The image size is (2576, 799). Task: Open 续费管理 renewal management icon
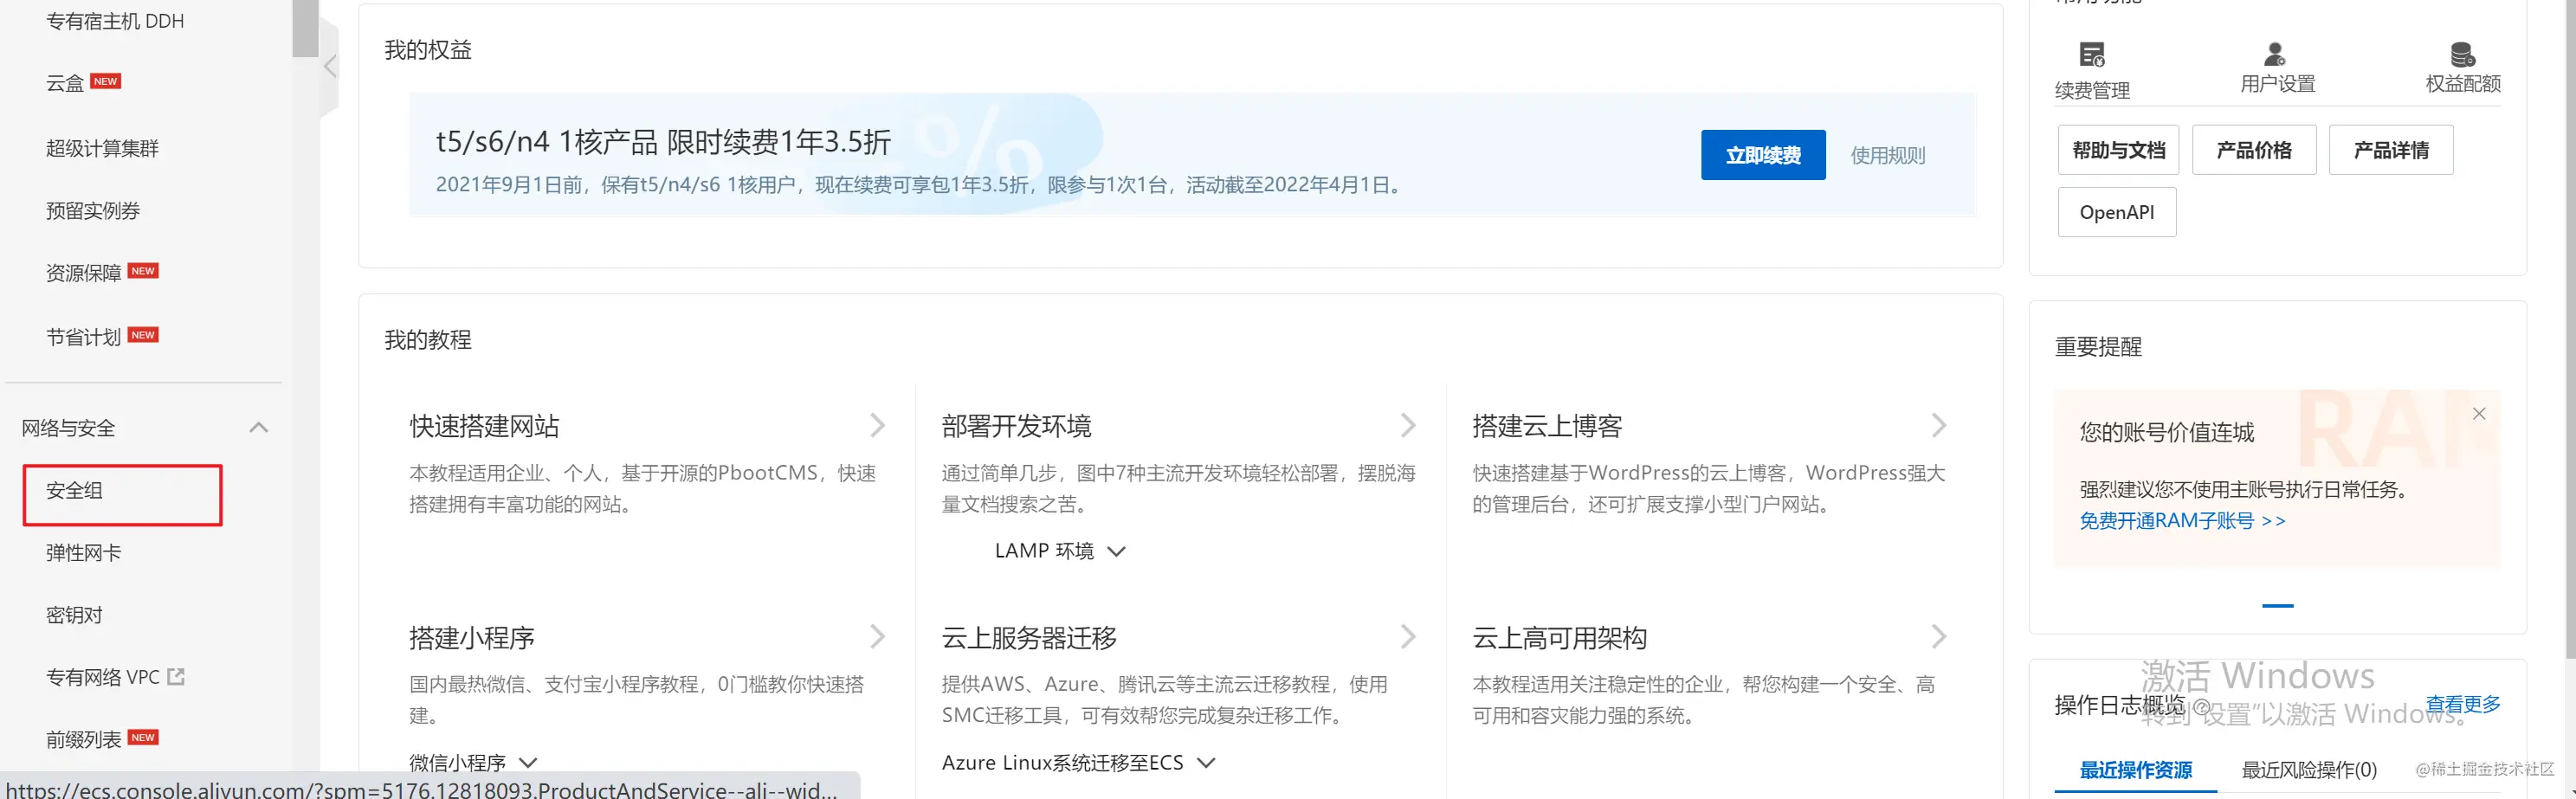(x=2092, y=55)
